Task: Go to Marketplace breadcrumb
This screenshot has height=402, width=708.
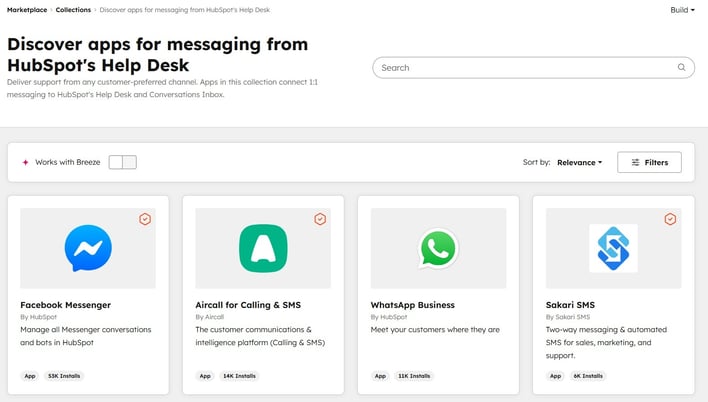Action: [x=27, y=10]
